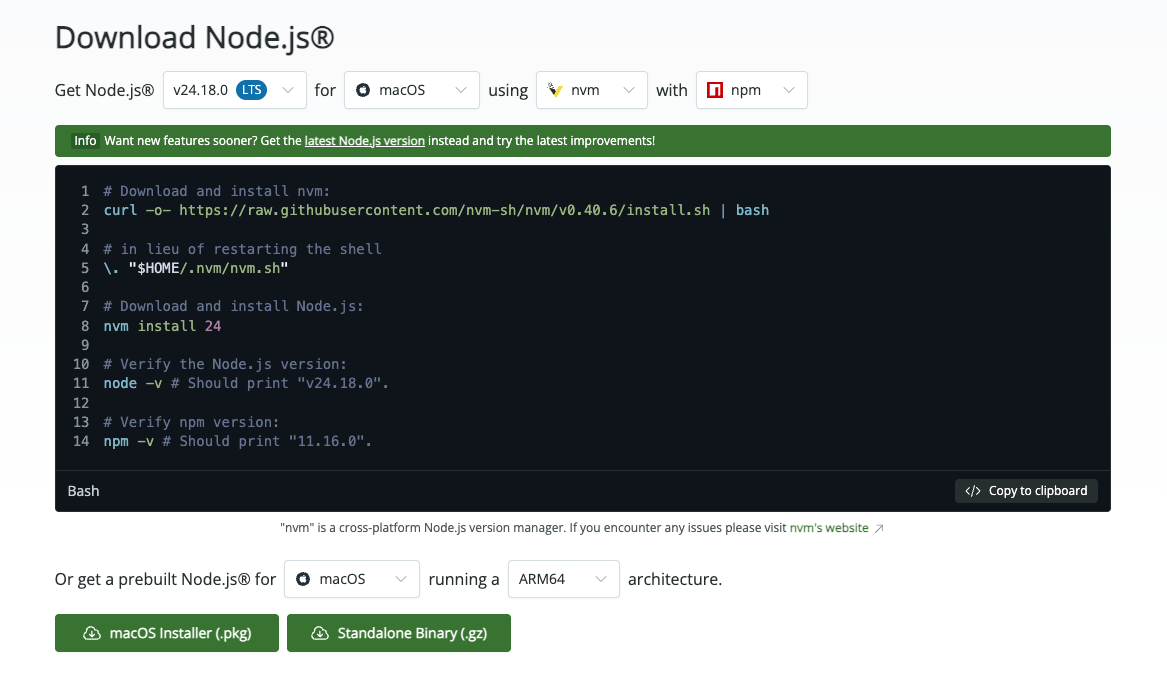Click the macOS logo icon in prebuilt selector

coord(303,579)
